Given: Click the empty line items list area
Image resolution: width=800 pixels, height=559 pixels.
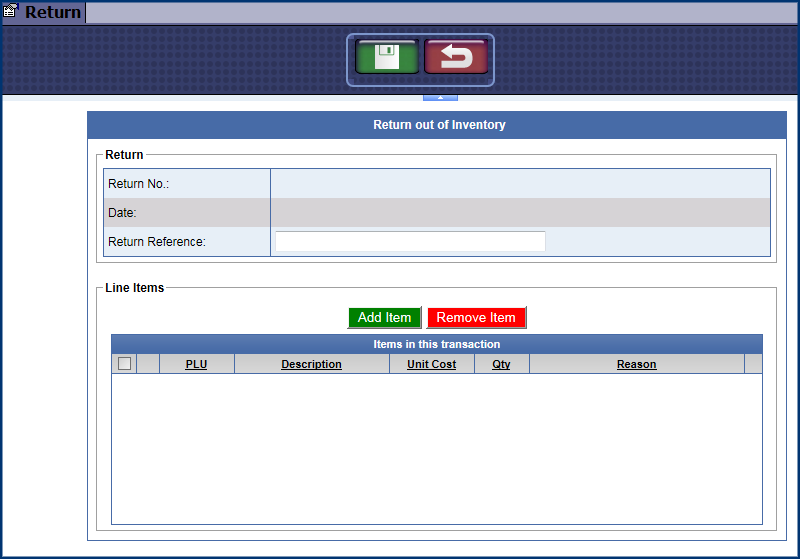Looking at the screenshot, I should 436,447.
